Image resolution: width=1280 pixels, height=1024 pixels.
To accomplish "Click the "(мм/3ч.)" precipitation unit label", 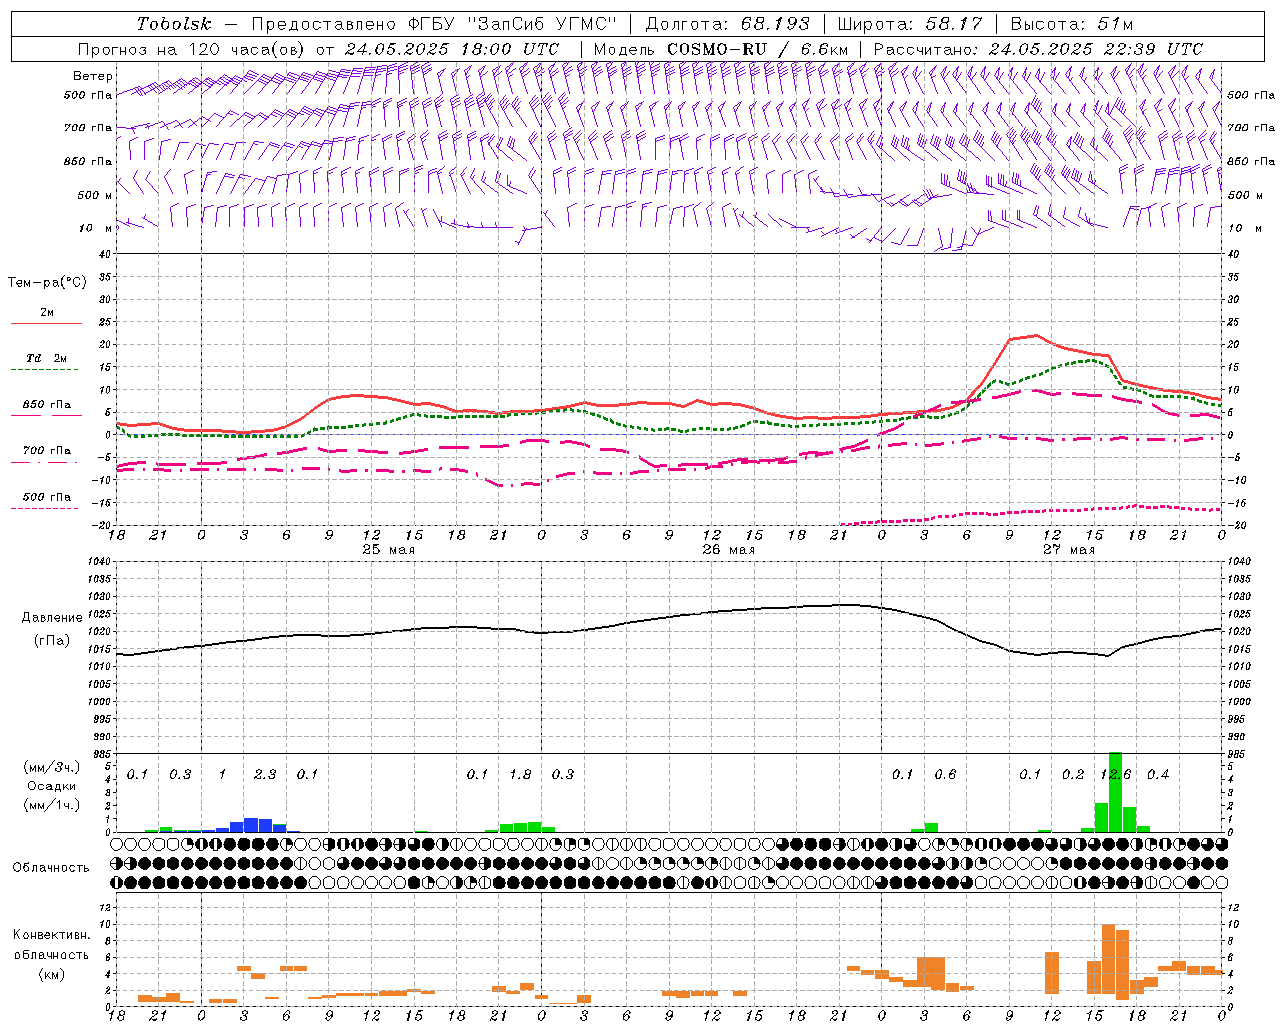I will point(51,767).
